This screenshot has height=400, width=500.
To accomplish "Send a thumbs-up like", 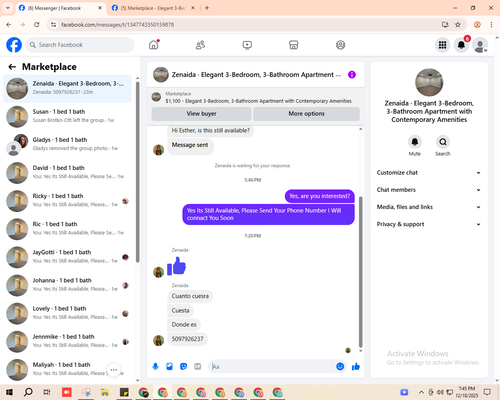I will (356, 367).
